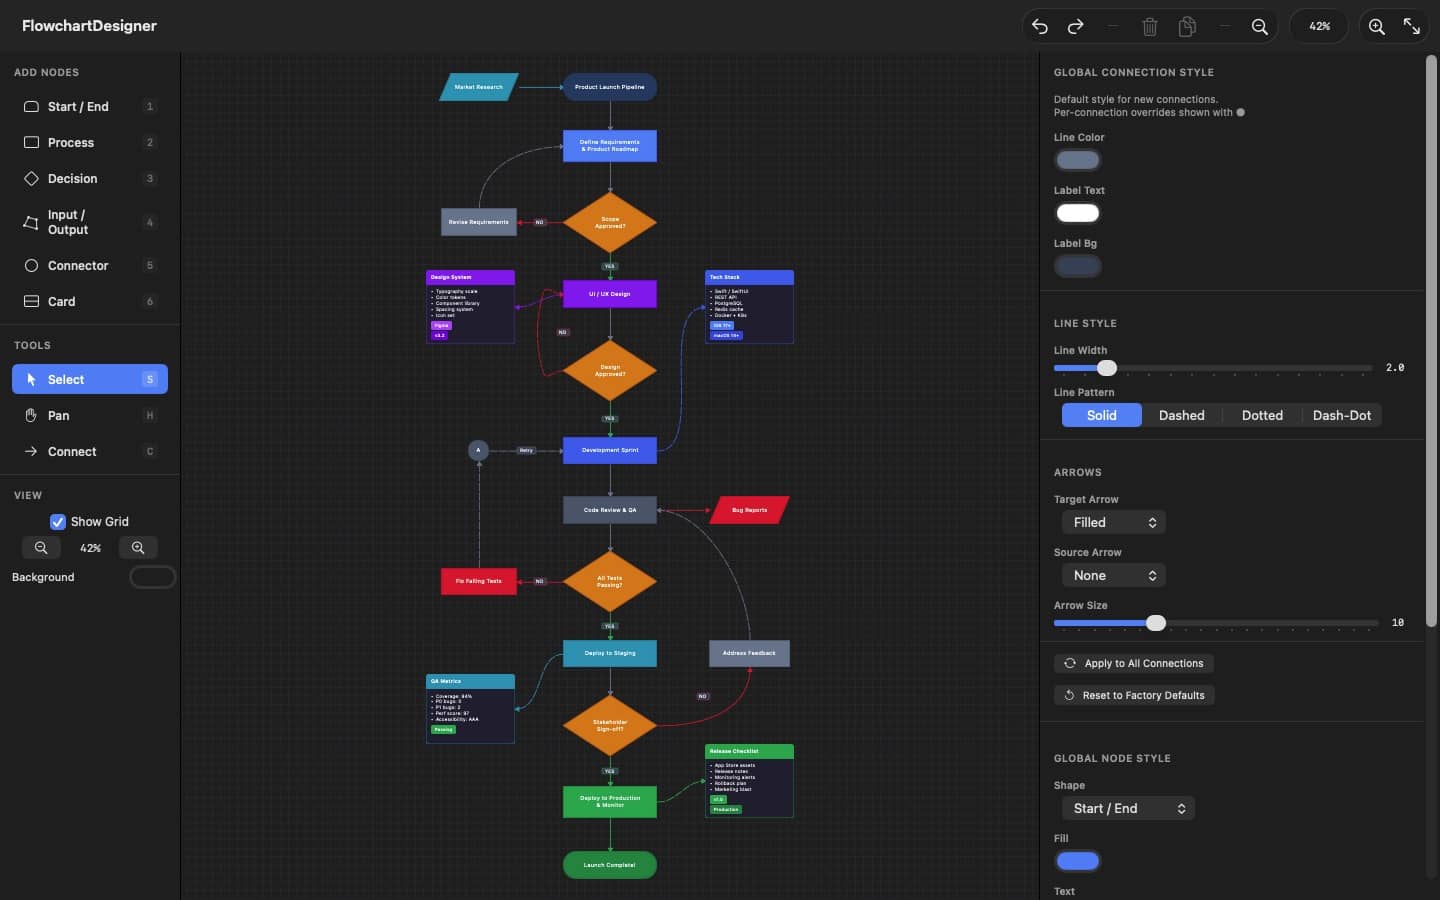
Task: Click the fit-to-screen expand icon
Action: tap(1412, 27)
